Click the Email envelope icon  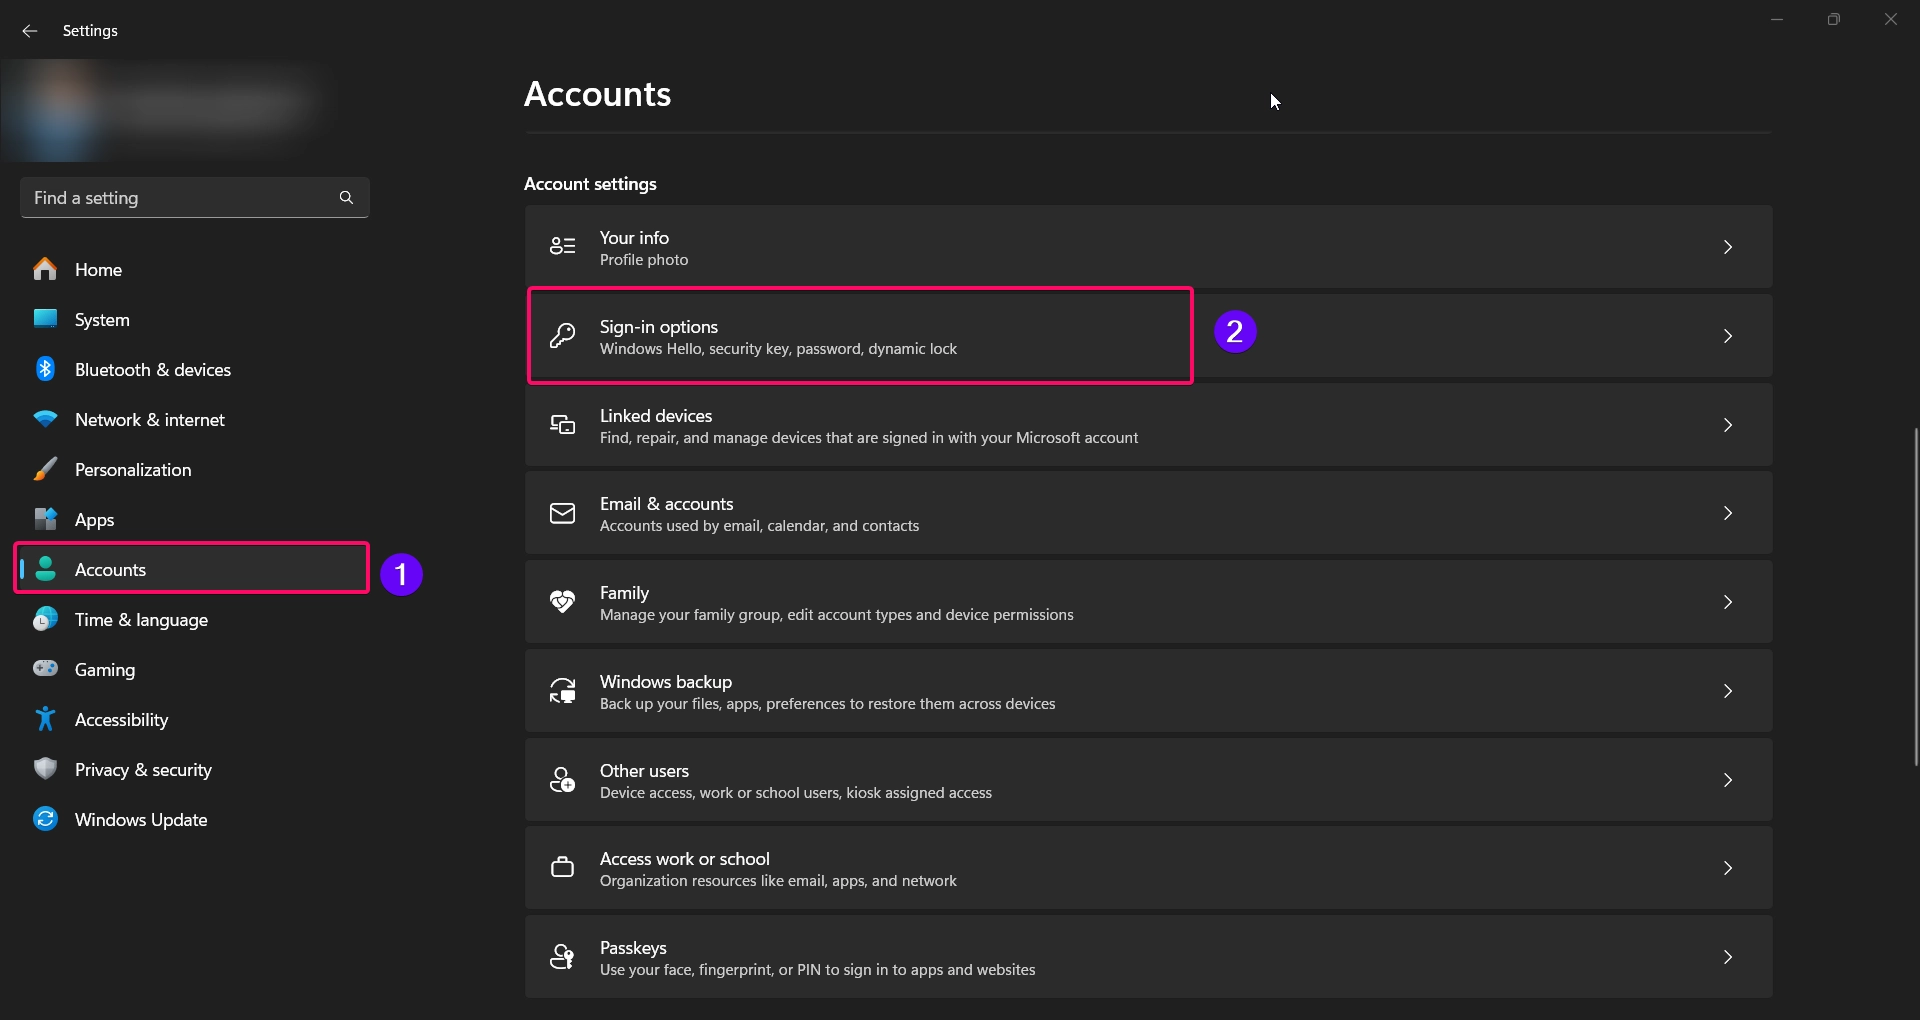563,513
